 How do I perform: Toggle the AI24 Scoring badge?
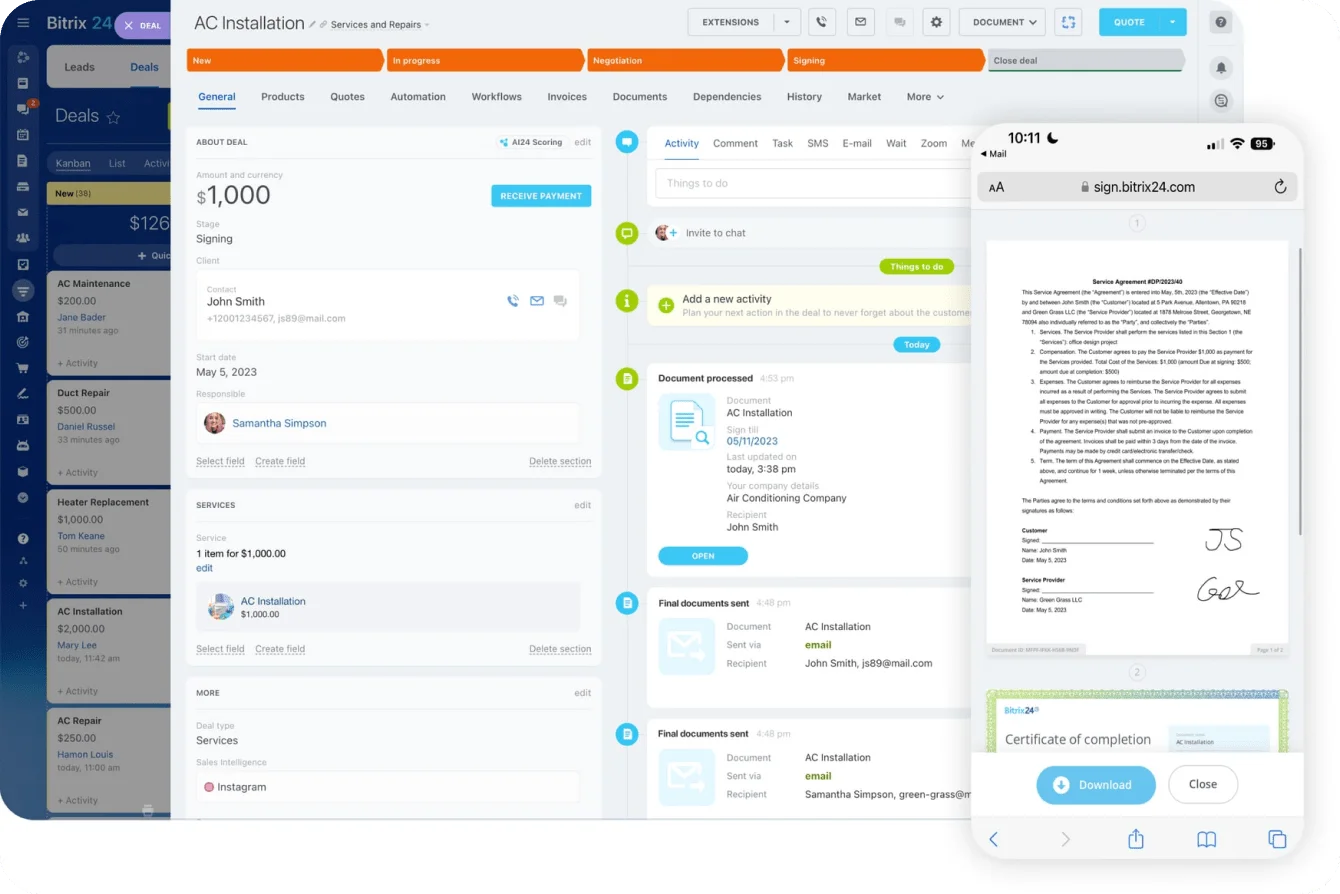pos(530,142)
